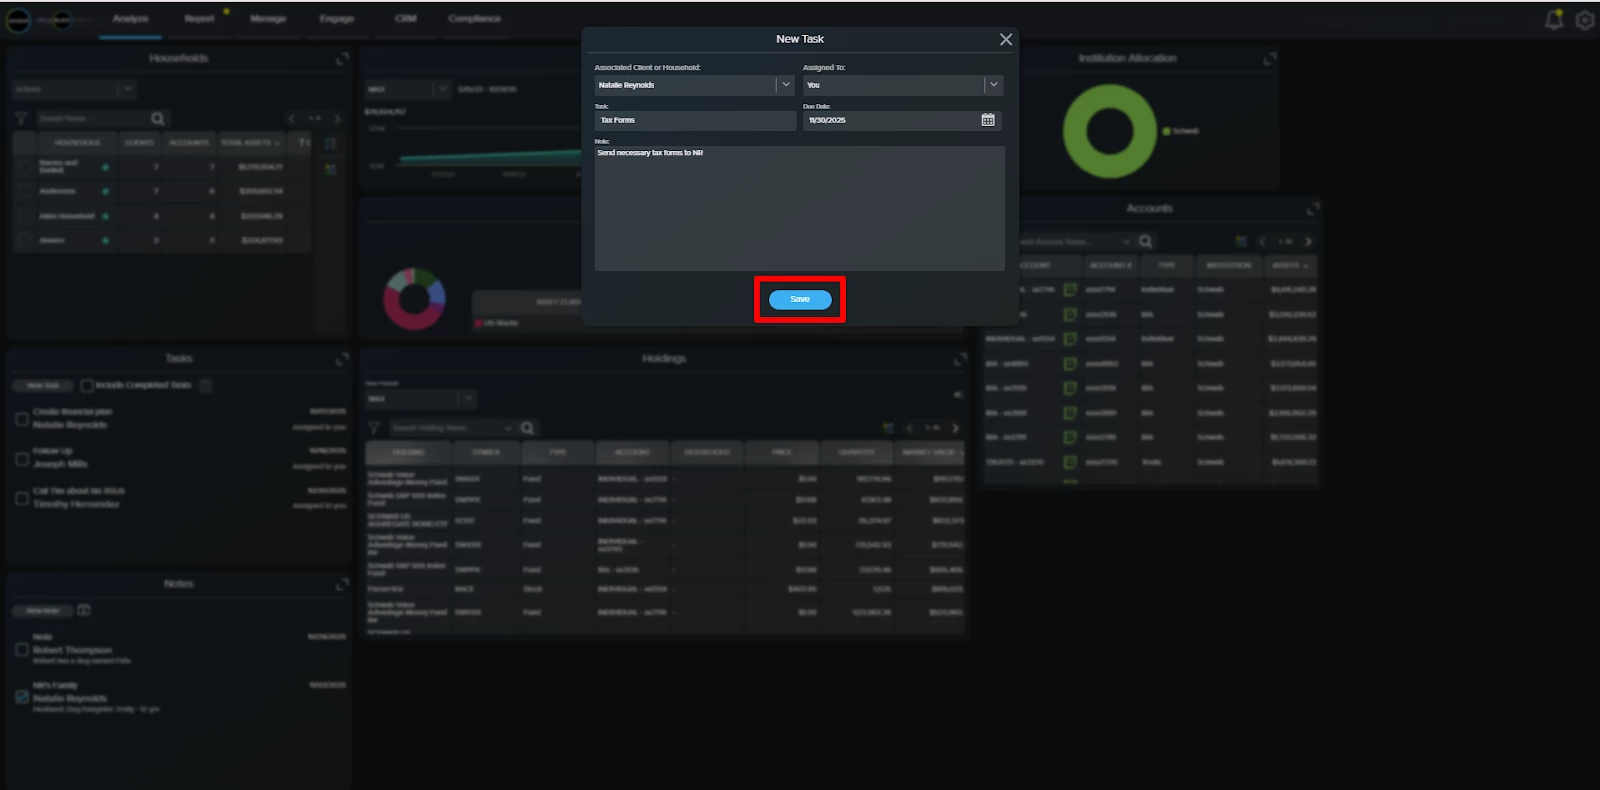The image size is (1600, 790).
Task: Open the Due Date calendar picker icon
Action: point(988,120)
